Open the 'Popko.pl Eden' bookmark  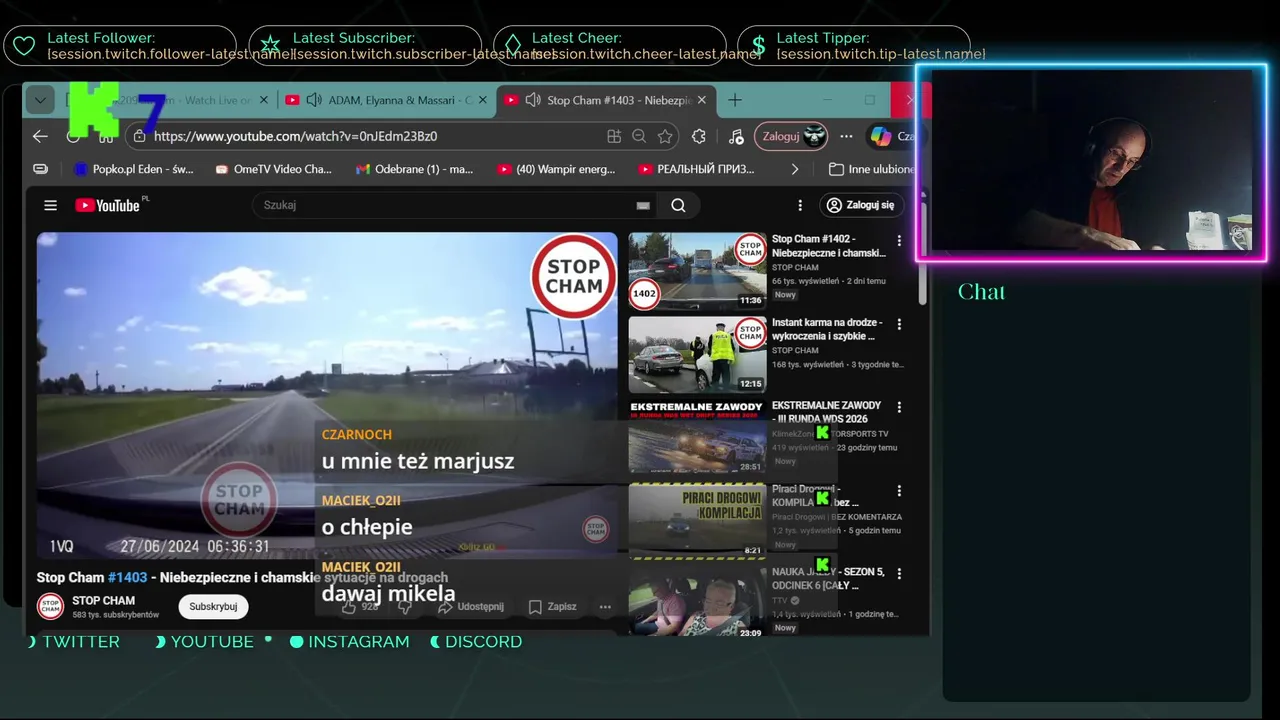click(134, 169)
